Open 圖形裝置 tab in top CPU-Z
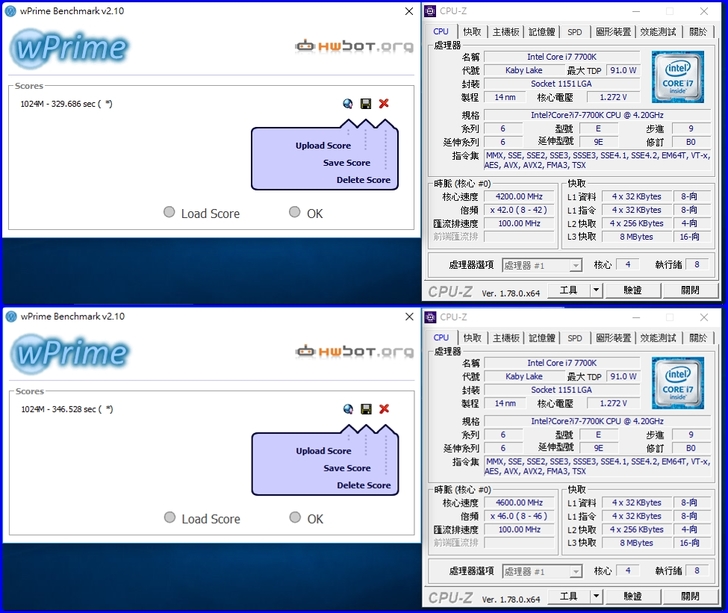This screenshot has height=613, width=728. [613, 32]
